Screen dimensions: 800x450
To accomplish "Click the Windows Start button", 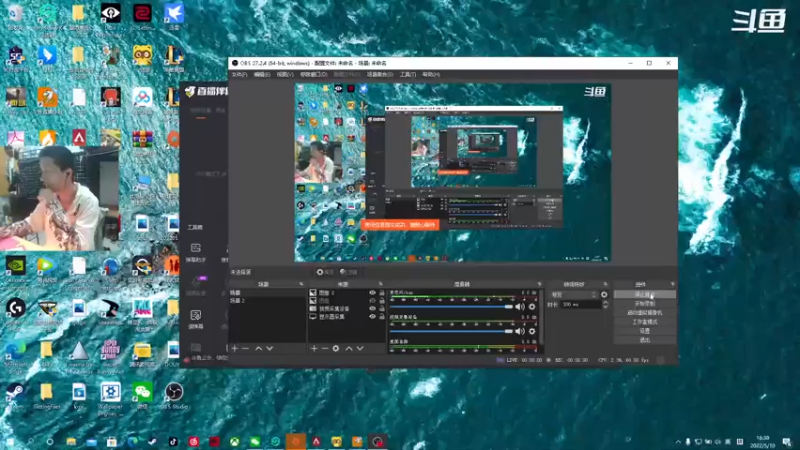I will (x=10, y=441).
